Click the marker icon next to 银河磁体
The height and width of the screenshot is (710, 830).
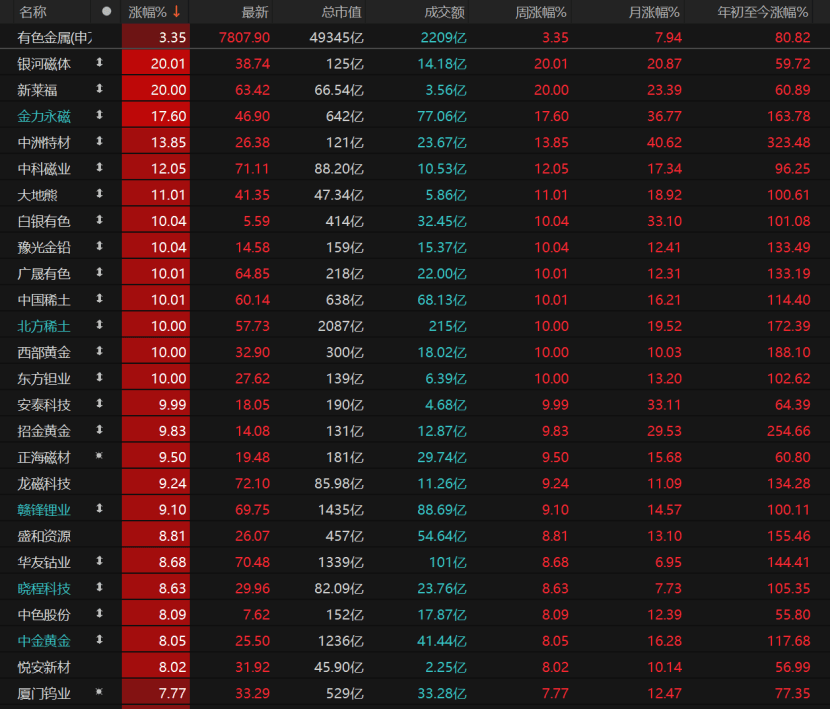pos(99,63)
